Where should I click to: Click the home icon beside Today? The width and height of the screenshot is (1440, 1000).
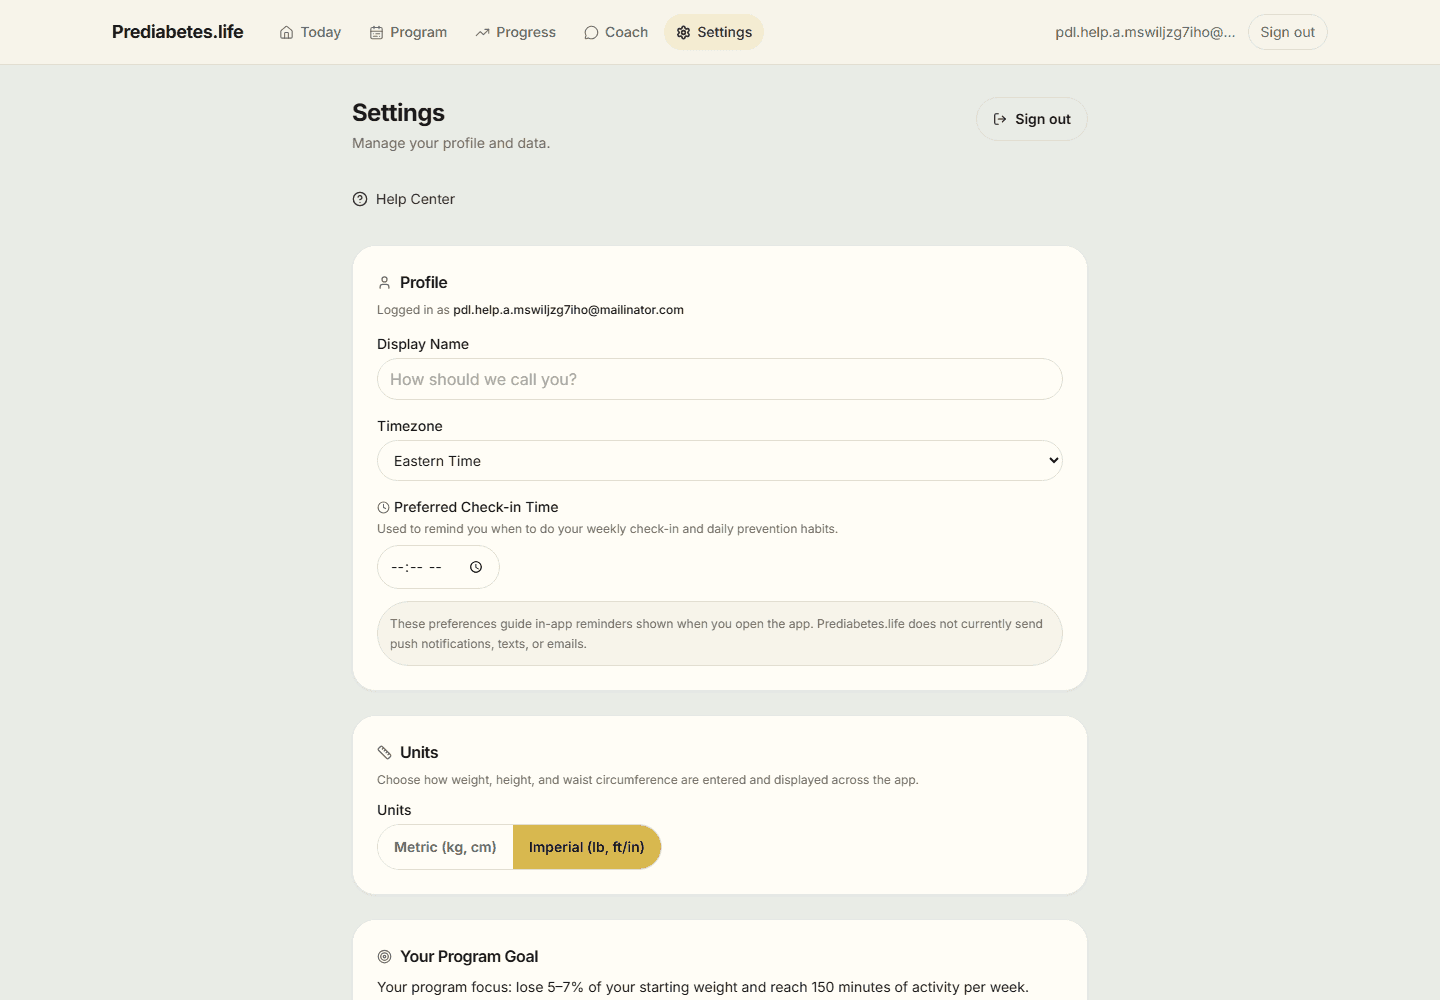click(x=287, y=32)
